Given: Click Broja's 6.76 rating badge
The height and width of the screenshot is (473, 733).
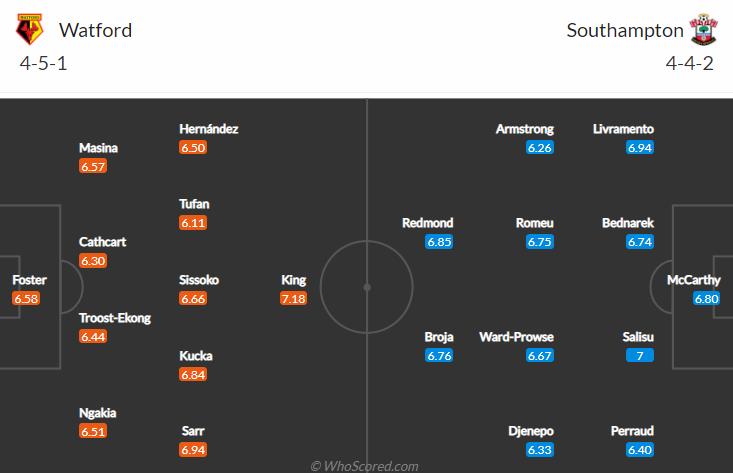Looking at the screenshot, I should pyautogui.click(x=440, y=355).
